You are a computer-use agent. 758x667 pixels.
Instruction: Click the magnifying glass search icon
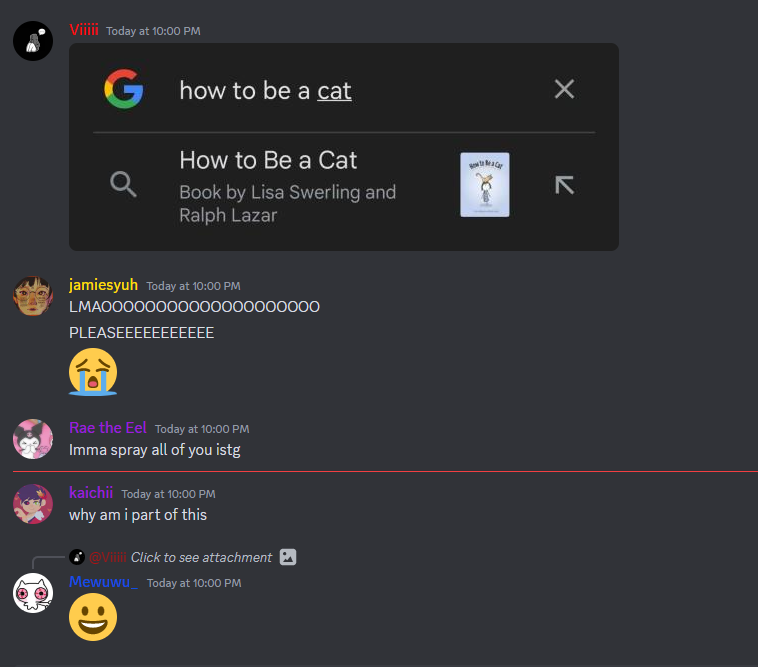[x=123, y=184]
